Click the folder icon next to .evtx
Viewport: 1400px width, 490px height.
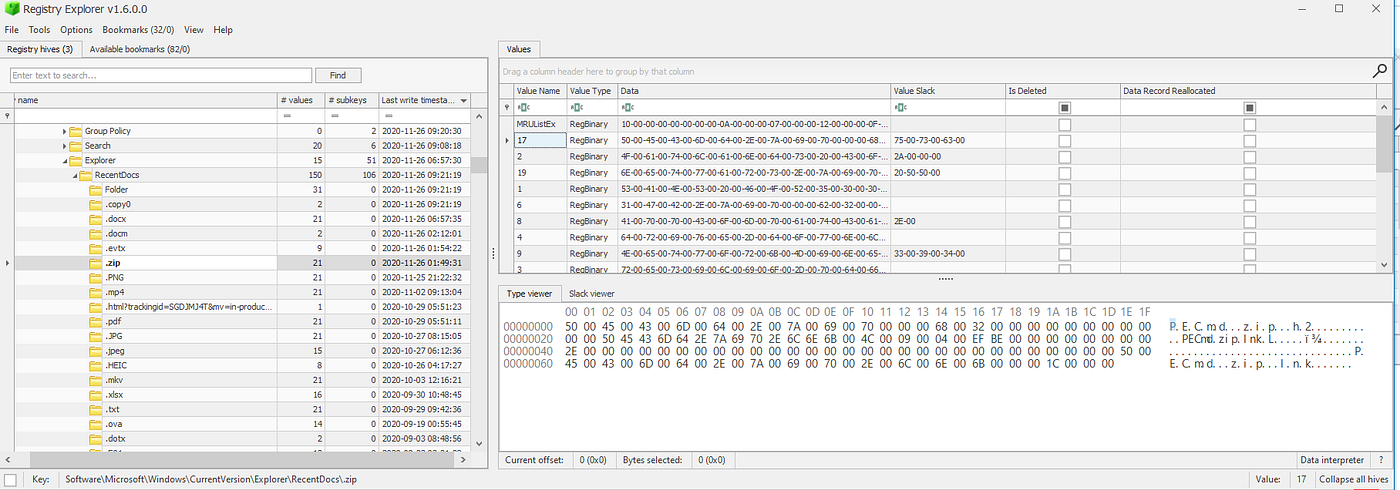(x=96, y=248)
